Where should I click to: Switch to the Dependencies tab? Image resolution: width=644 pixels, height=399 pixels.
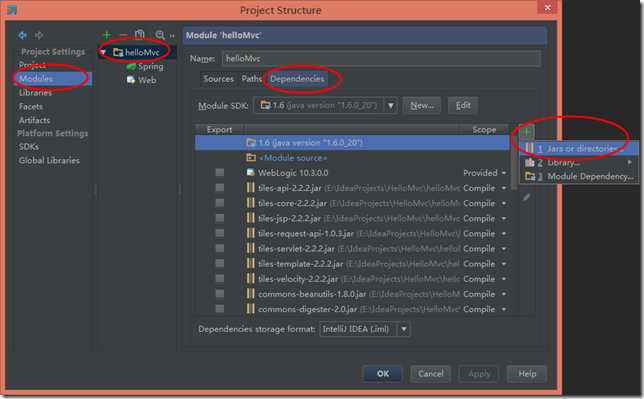pos(297,78)
